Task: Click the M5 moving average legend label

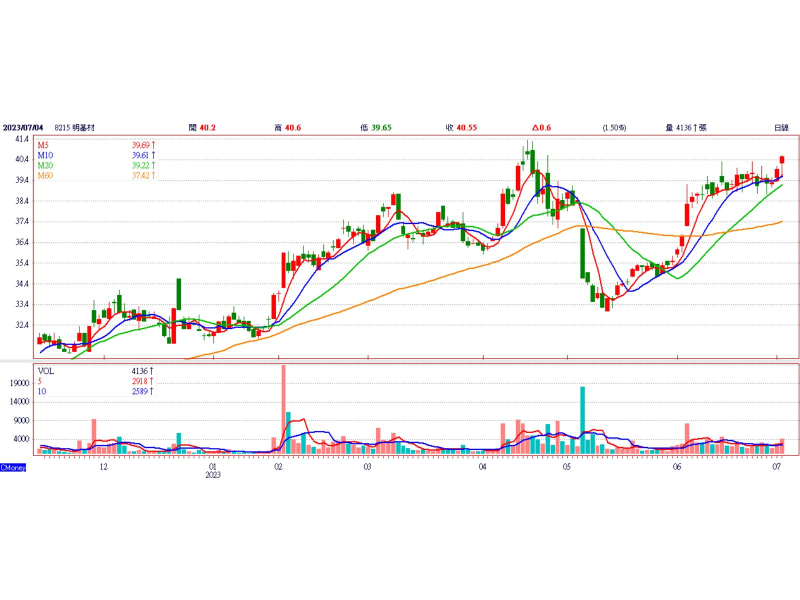Action: 43,146
